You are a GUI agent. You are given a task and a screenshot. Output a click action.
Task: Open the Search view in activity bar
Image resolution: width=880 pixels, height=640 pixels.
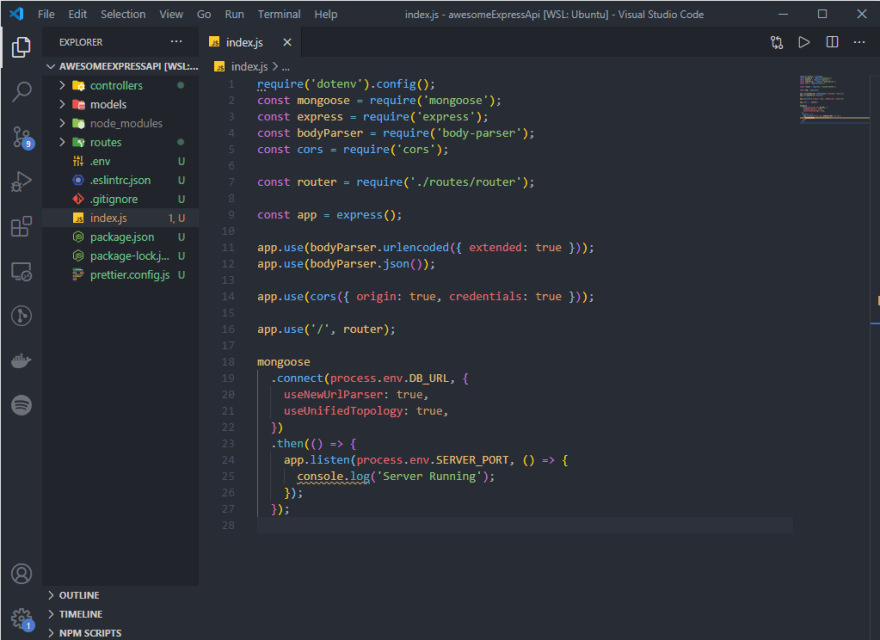point(21,92)
